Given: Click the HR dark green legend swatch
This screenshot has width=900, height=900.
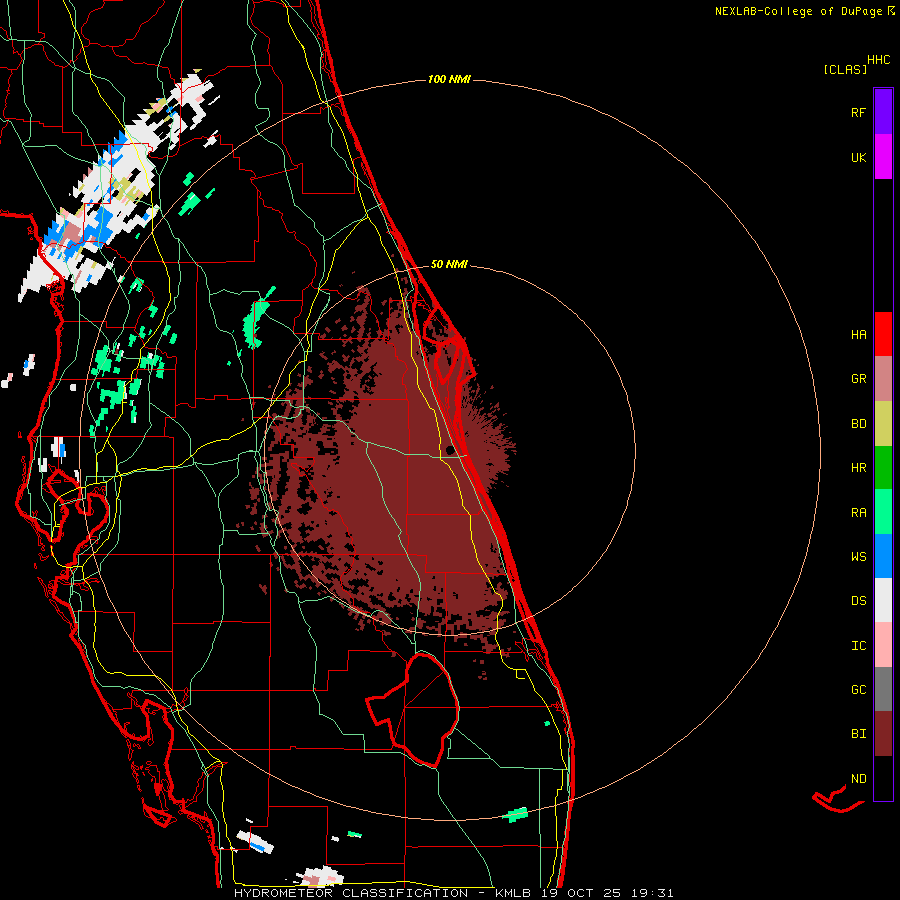Looking at the screenshot, I should coord(883,468).
